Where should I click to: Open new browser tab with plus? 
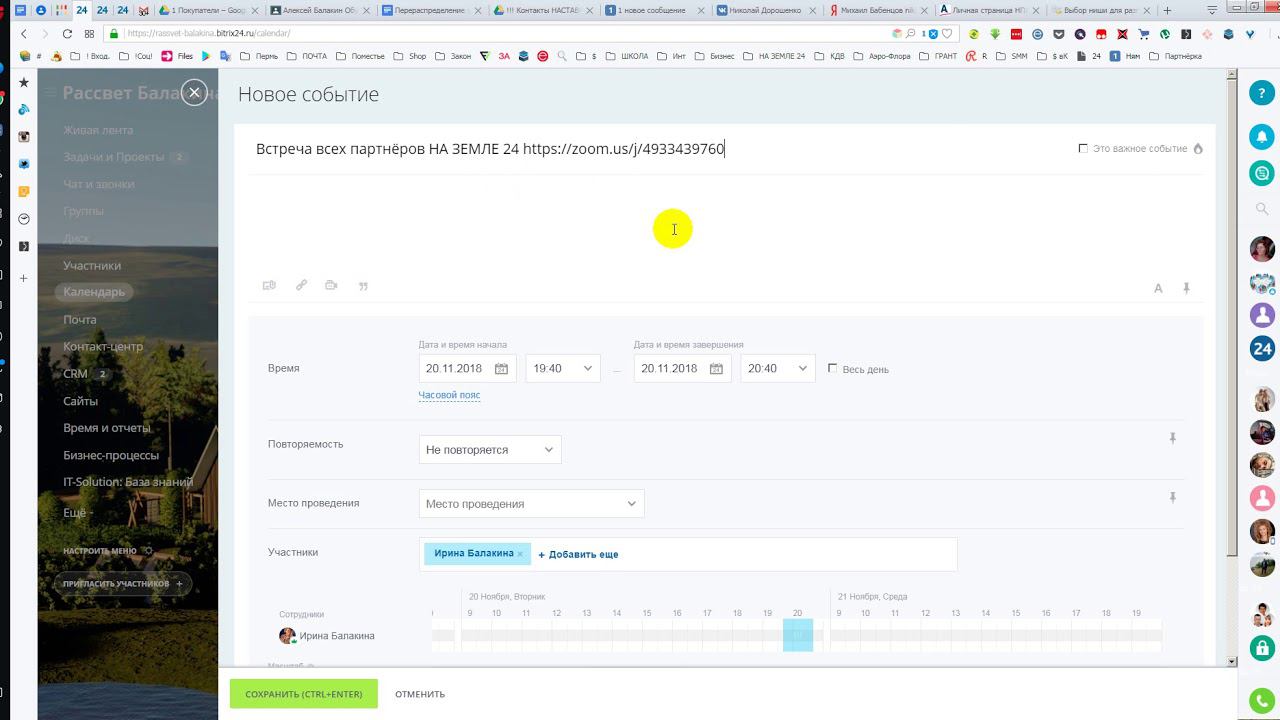[x=1167, y=10]
